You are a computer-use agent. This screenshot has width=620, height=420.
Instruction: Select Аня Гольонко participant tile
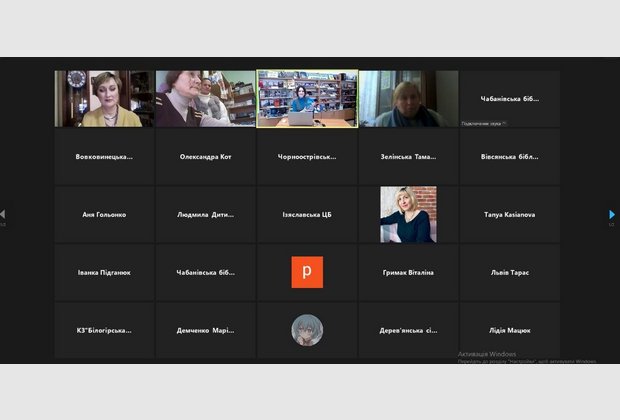(x=104, y=214)
